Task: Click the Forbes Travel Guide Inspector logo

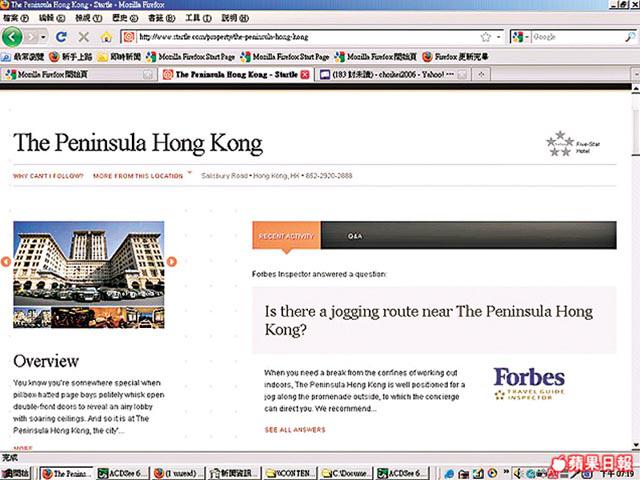Action: pyautogui.click(x=529, y=383)
